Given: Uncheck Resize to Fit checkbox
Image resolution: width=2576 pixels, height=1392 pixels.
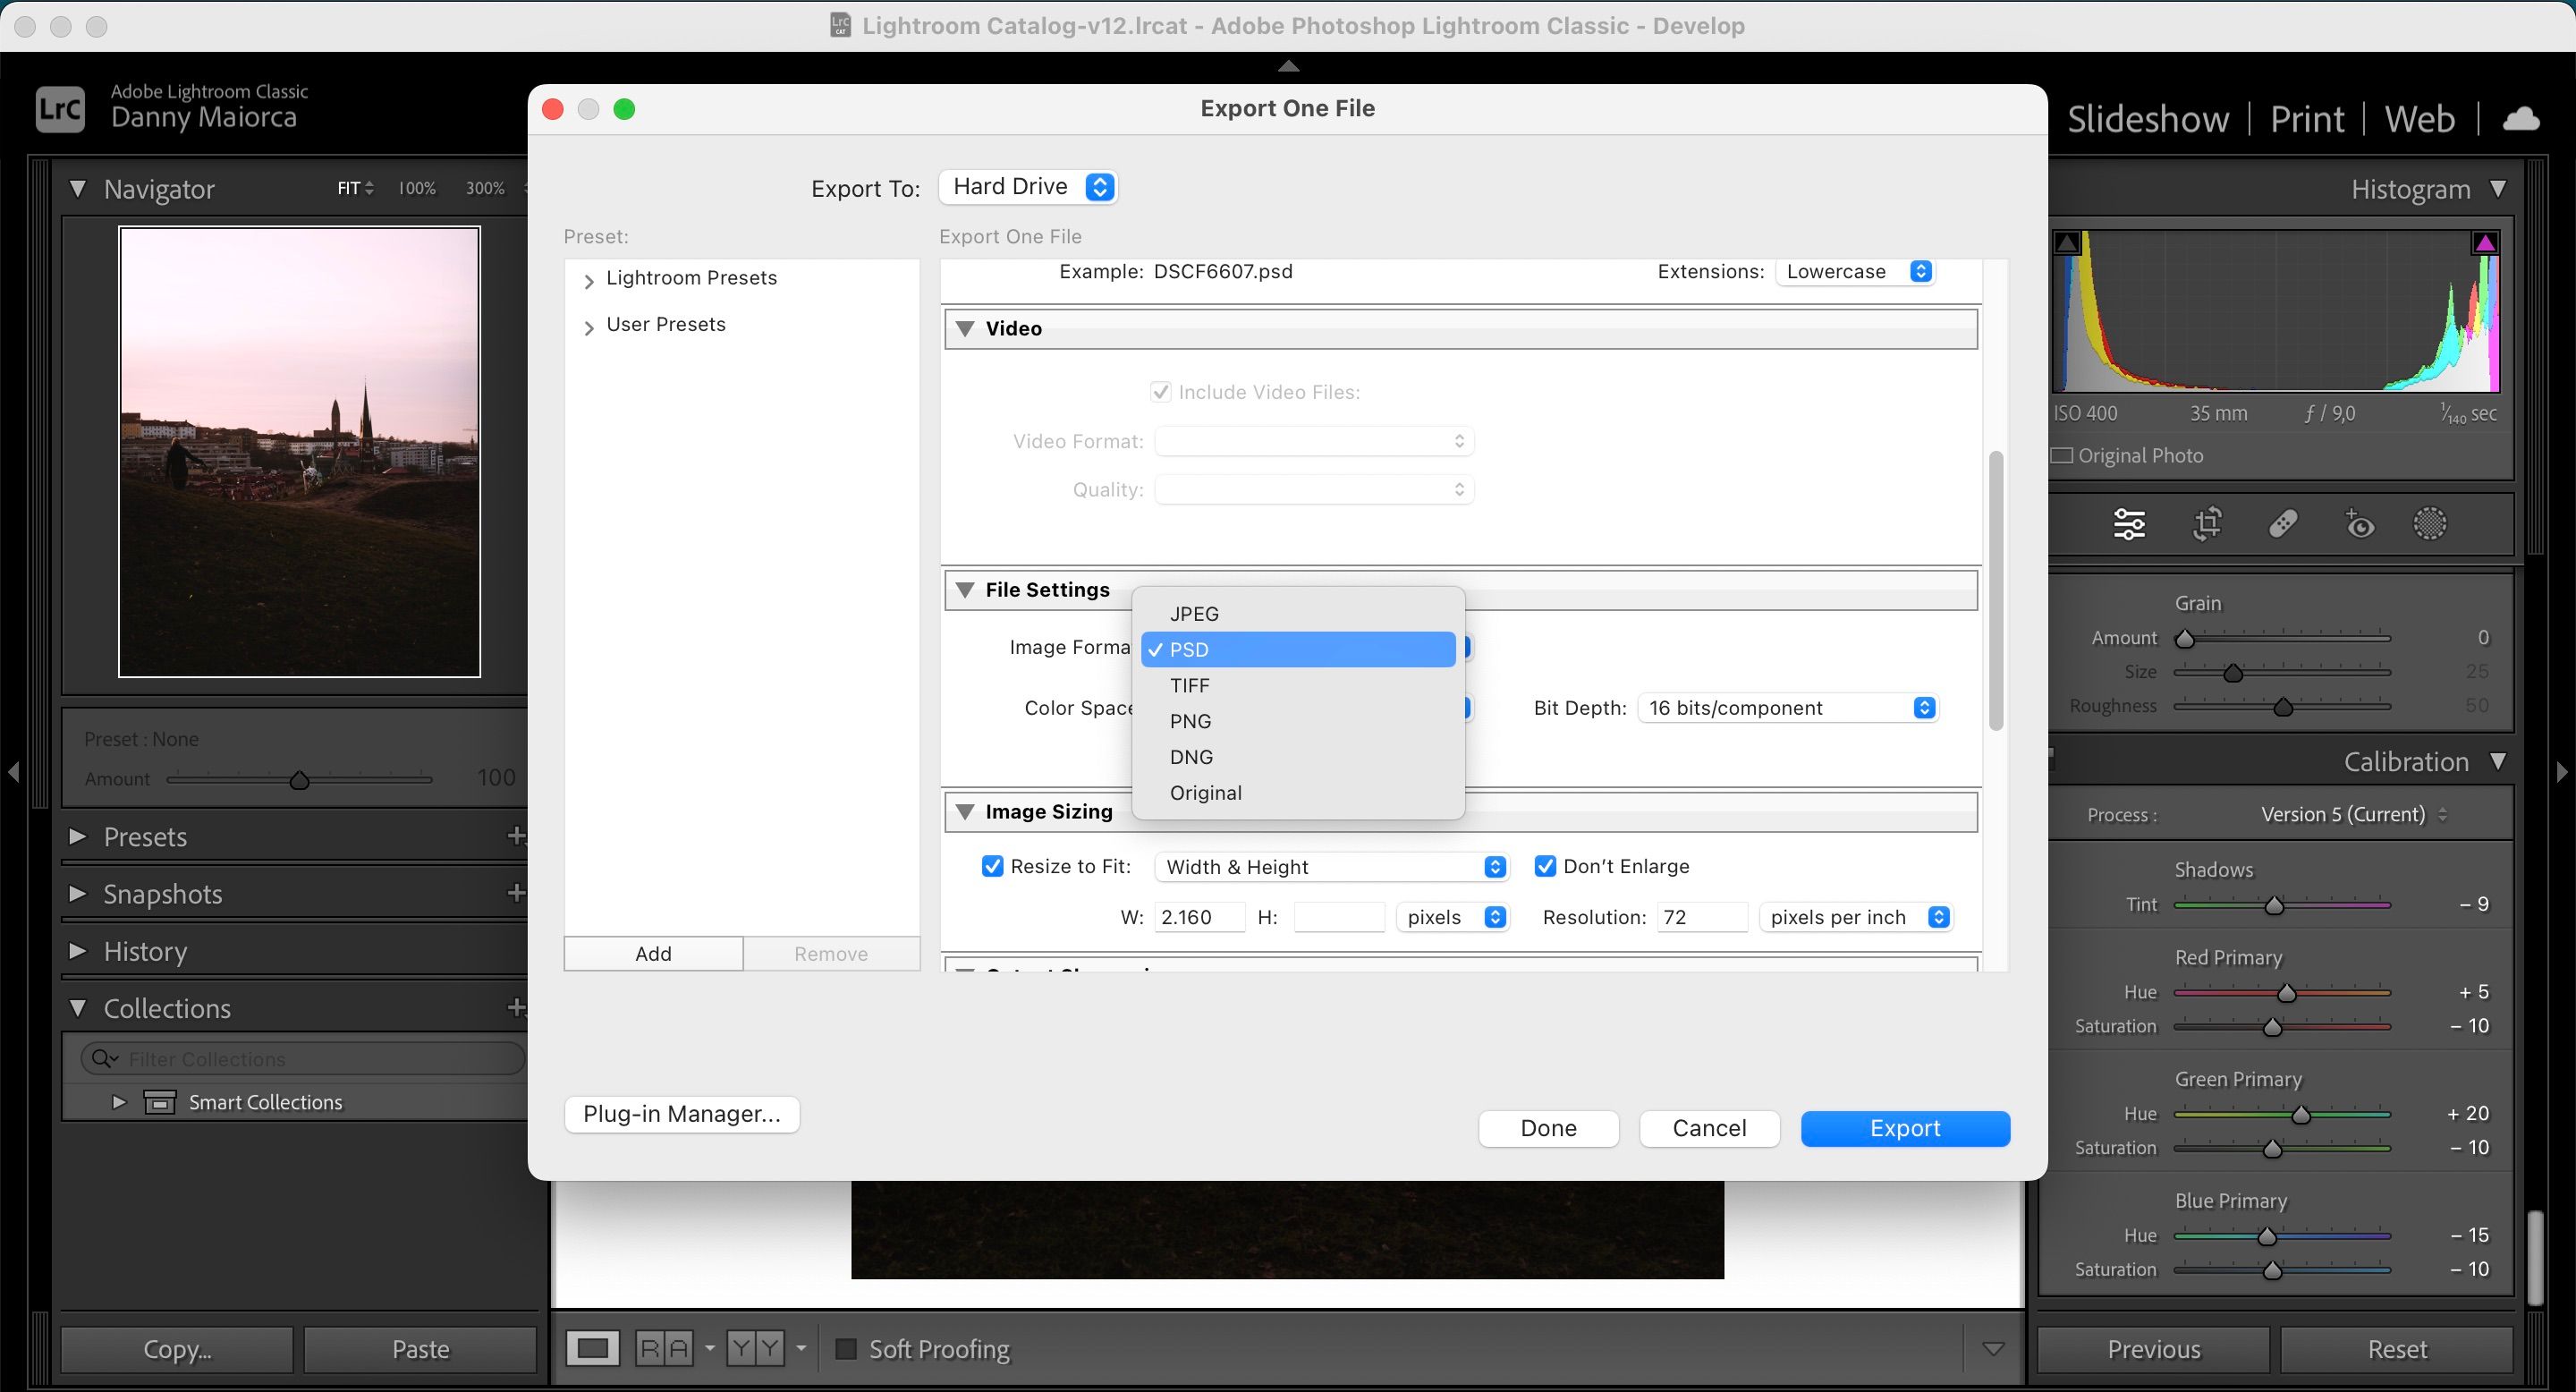Looking at the screenshot, I should click(x=992, y=866).
